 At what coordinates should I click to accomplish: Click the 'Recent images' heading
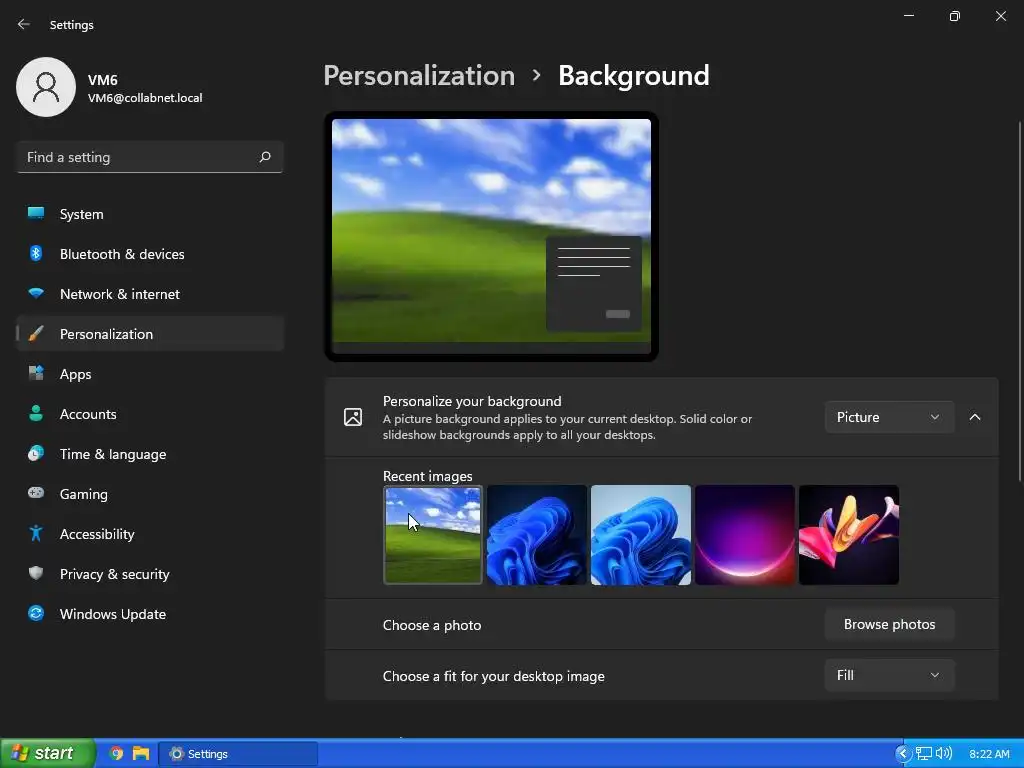click(427, 476)
